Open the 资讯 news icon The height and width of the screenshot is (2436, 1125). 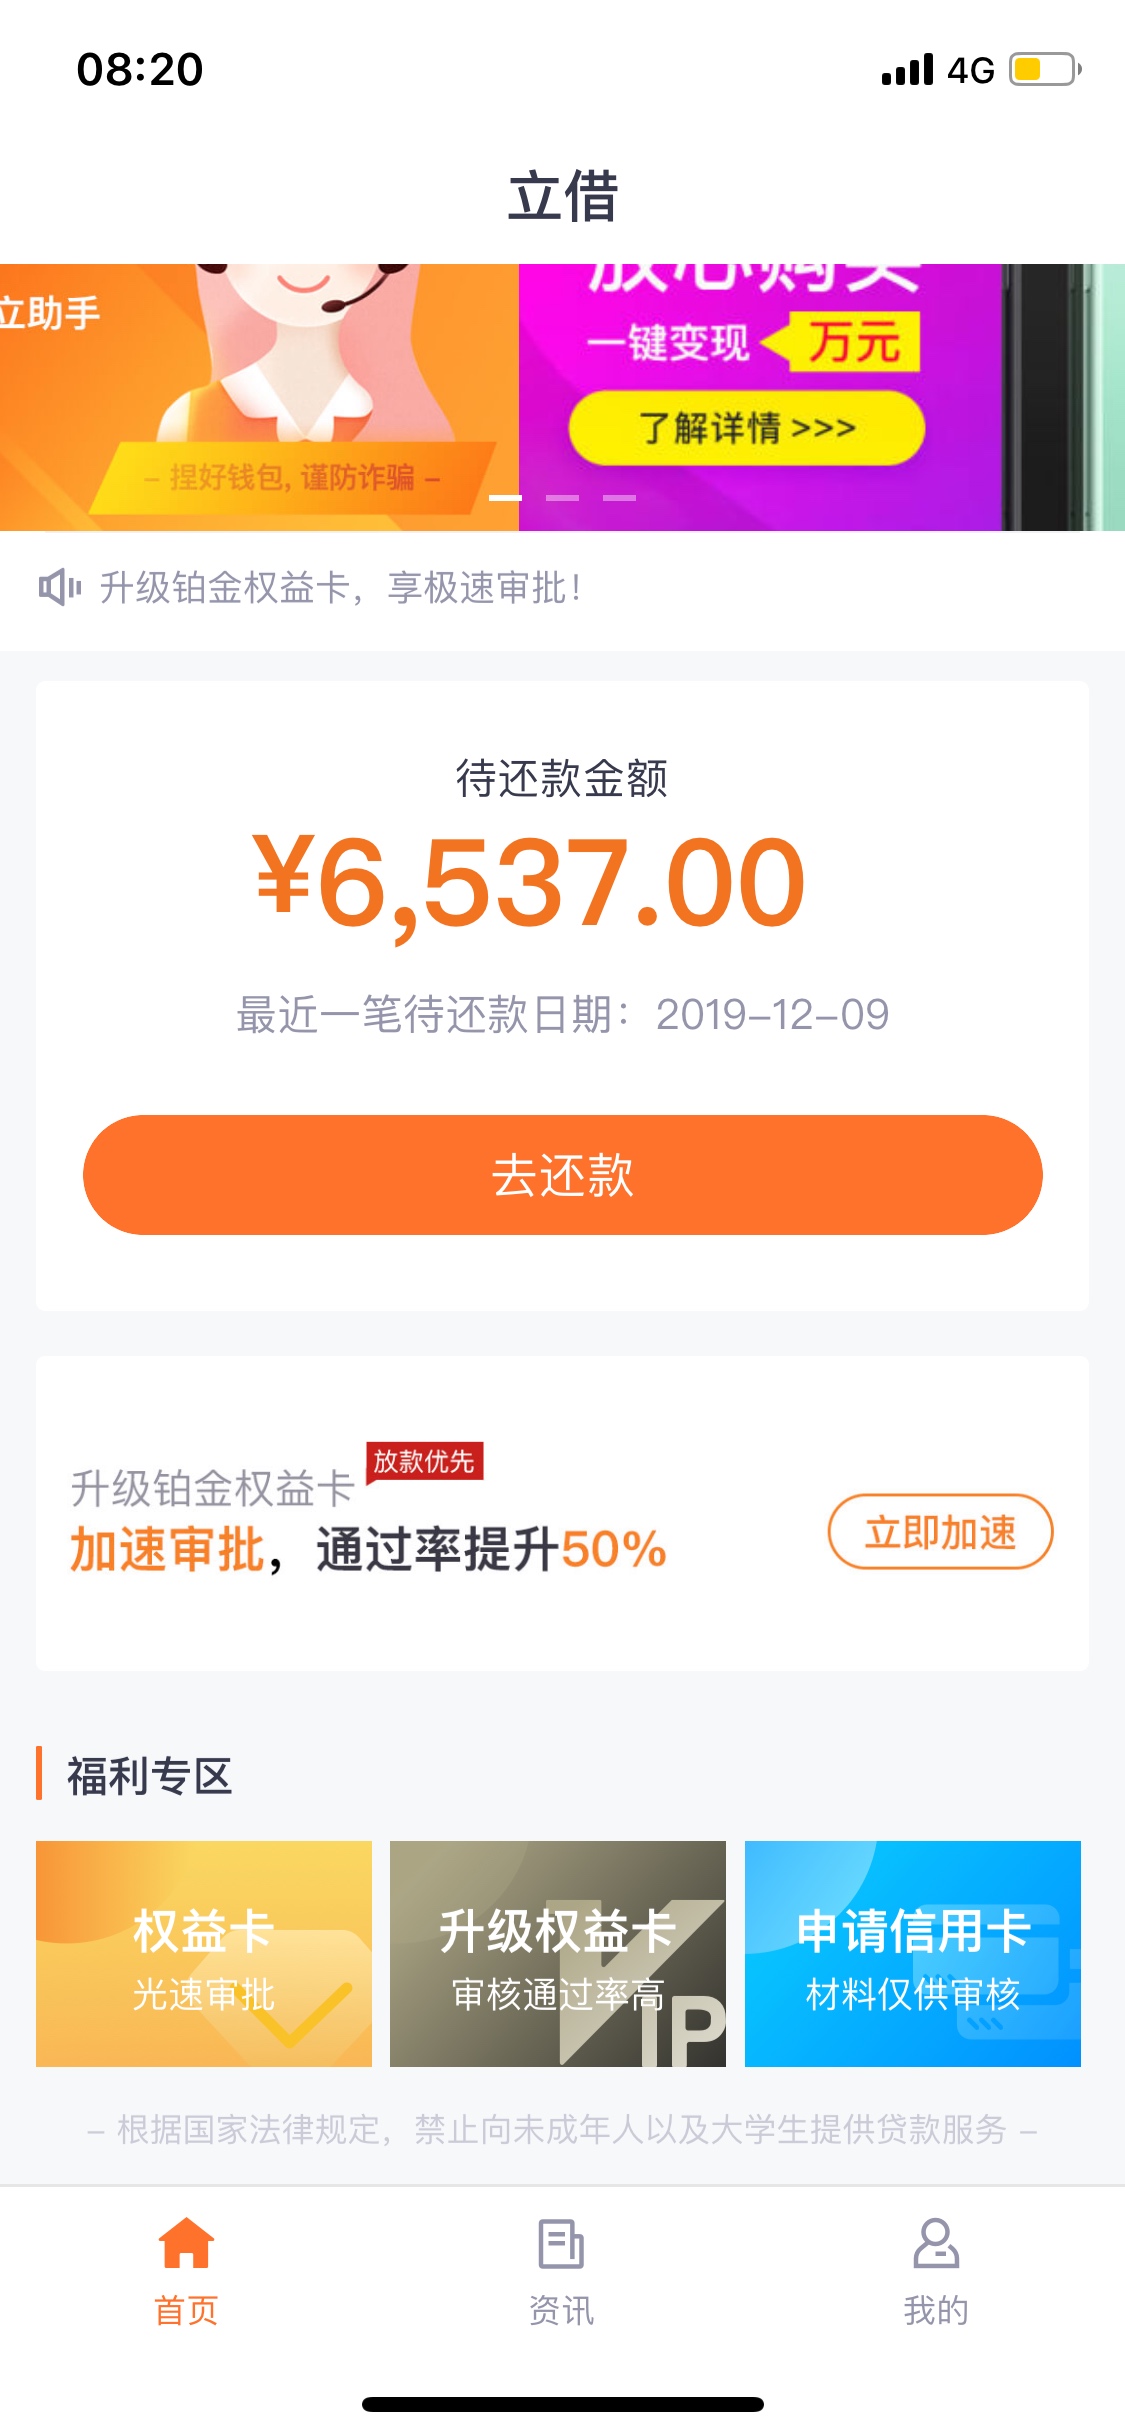point(561,2243)
